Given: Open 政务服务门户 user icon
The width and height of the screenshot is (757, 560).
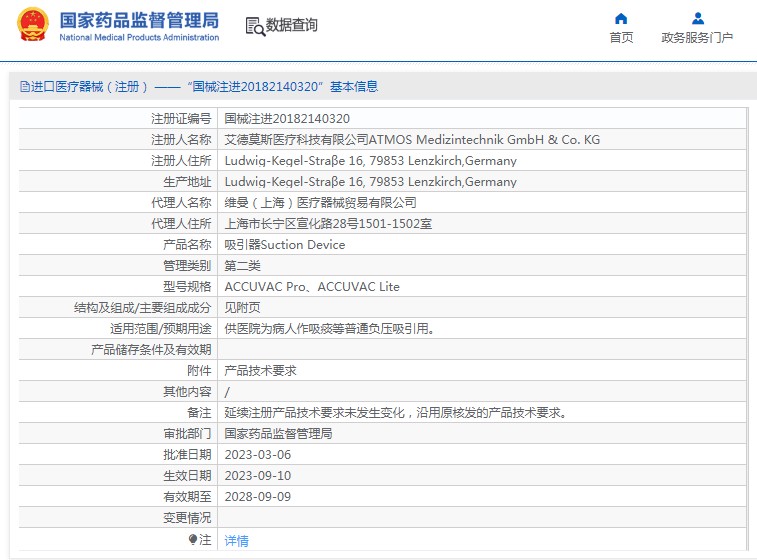Looking at the screenshot, I should pos(698,19).
